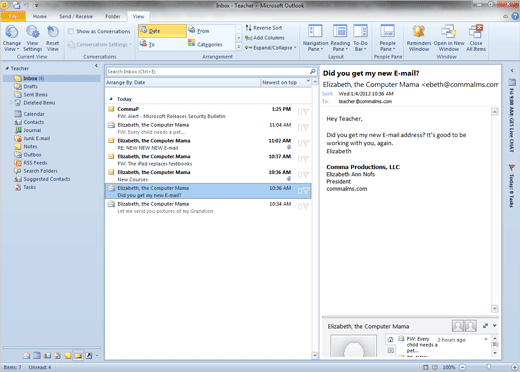The width and height of the screenshot is (520, 372).
Task: Flag the 'Let me send you pictures' message
Action: 305,207
